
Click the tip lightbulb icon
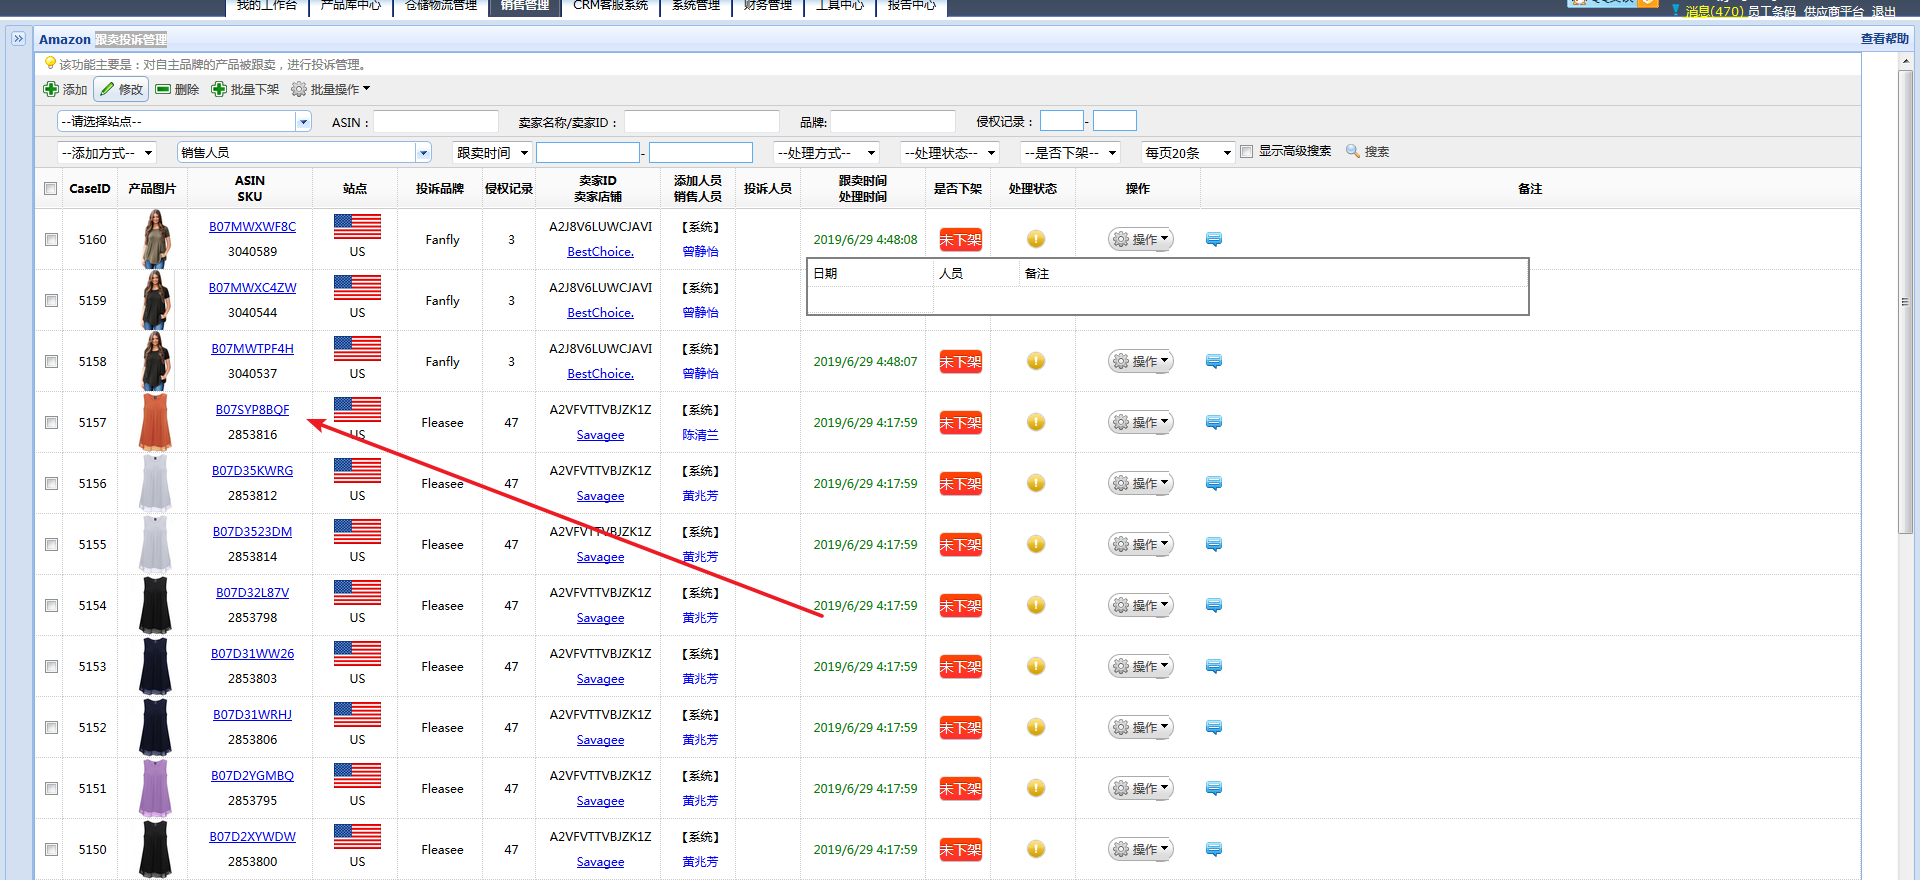pos(50,63)
